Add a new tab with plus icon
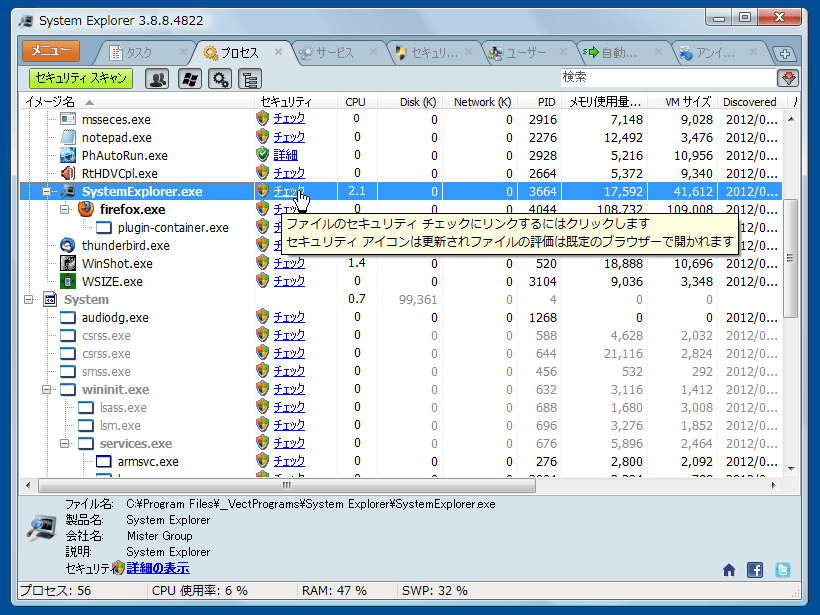Screen dimensions: 820x615 point(784,53)
